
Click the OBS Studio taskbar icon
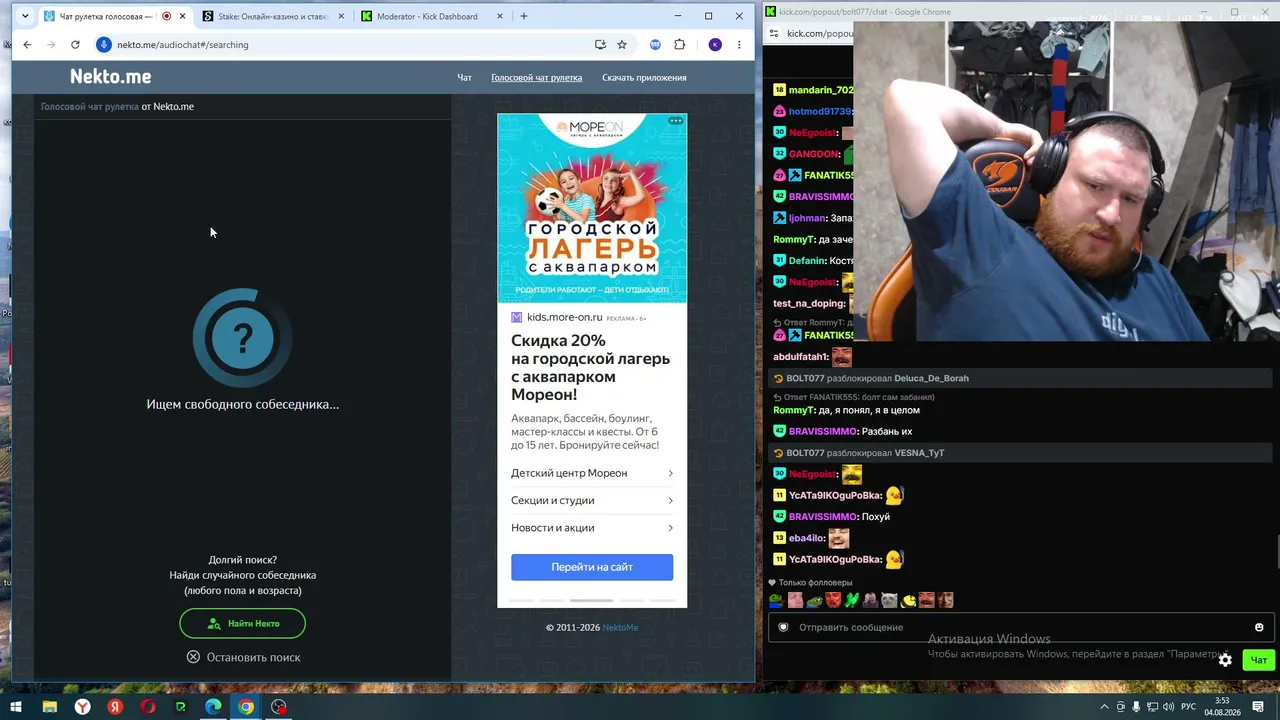pyautogui.click(x=279, y=707)
